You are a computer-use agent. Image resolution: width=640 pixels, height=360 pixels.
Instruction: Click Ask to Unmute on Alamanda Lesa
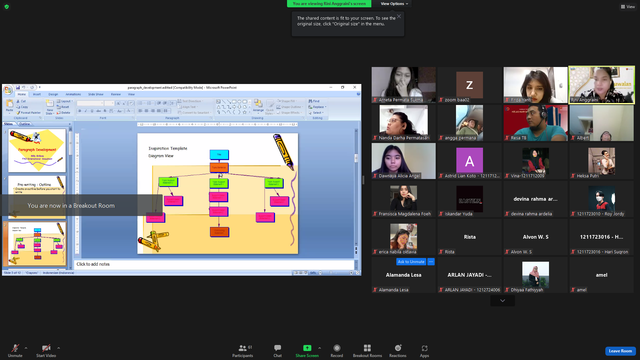coord(411,262)
